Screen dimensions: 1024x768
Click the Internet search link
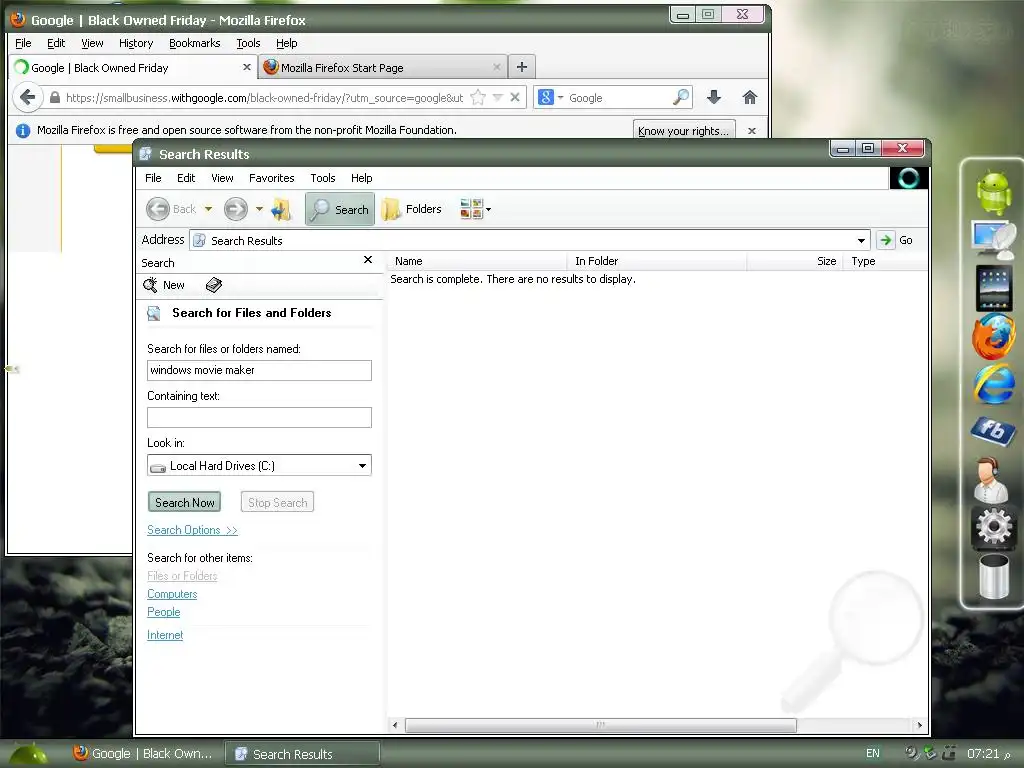tap(165, 635)
